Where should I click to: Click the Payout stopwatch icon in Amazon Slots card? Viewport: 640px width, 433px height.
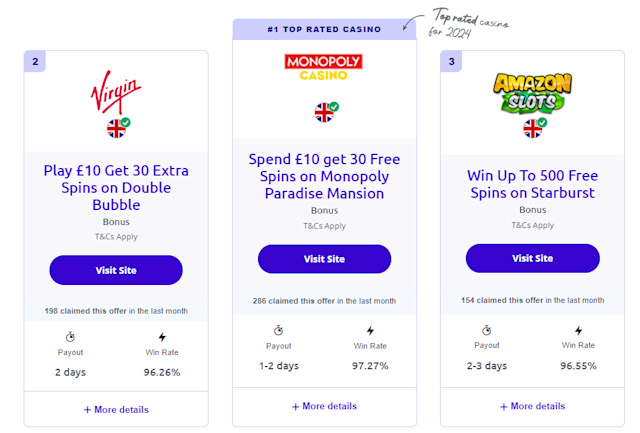pyautogui.click(x=487, y=330)
